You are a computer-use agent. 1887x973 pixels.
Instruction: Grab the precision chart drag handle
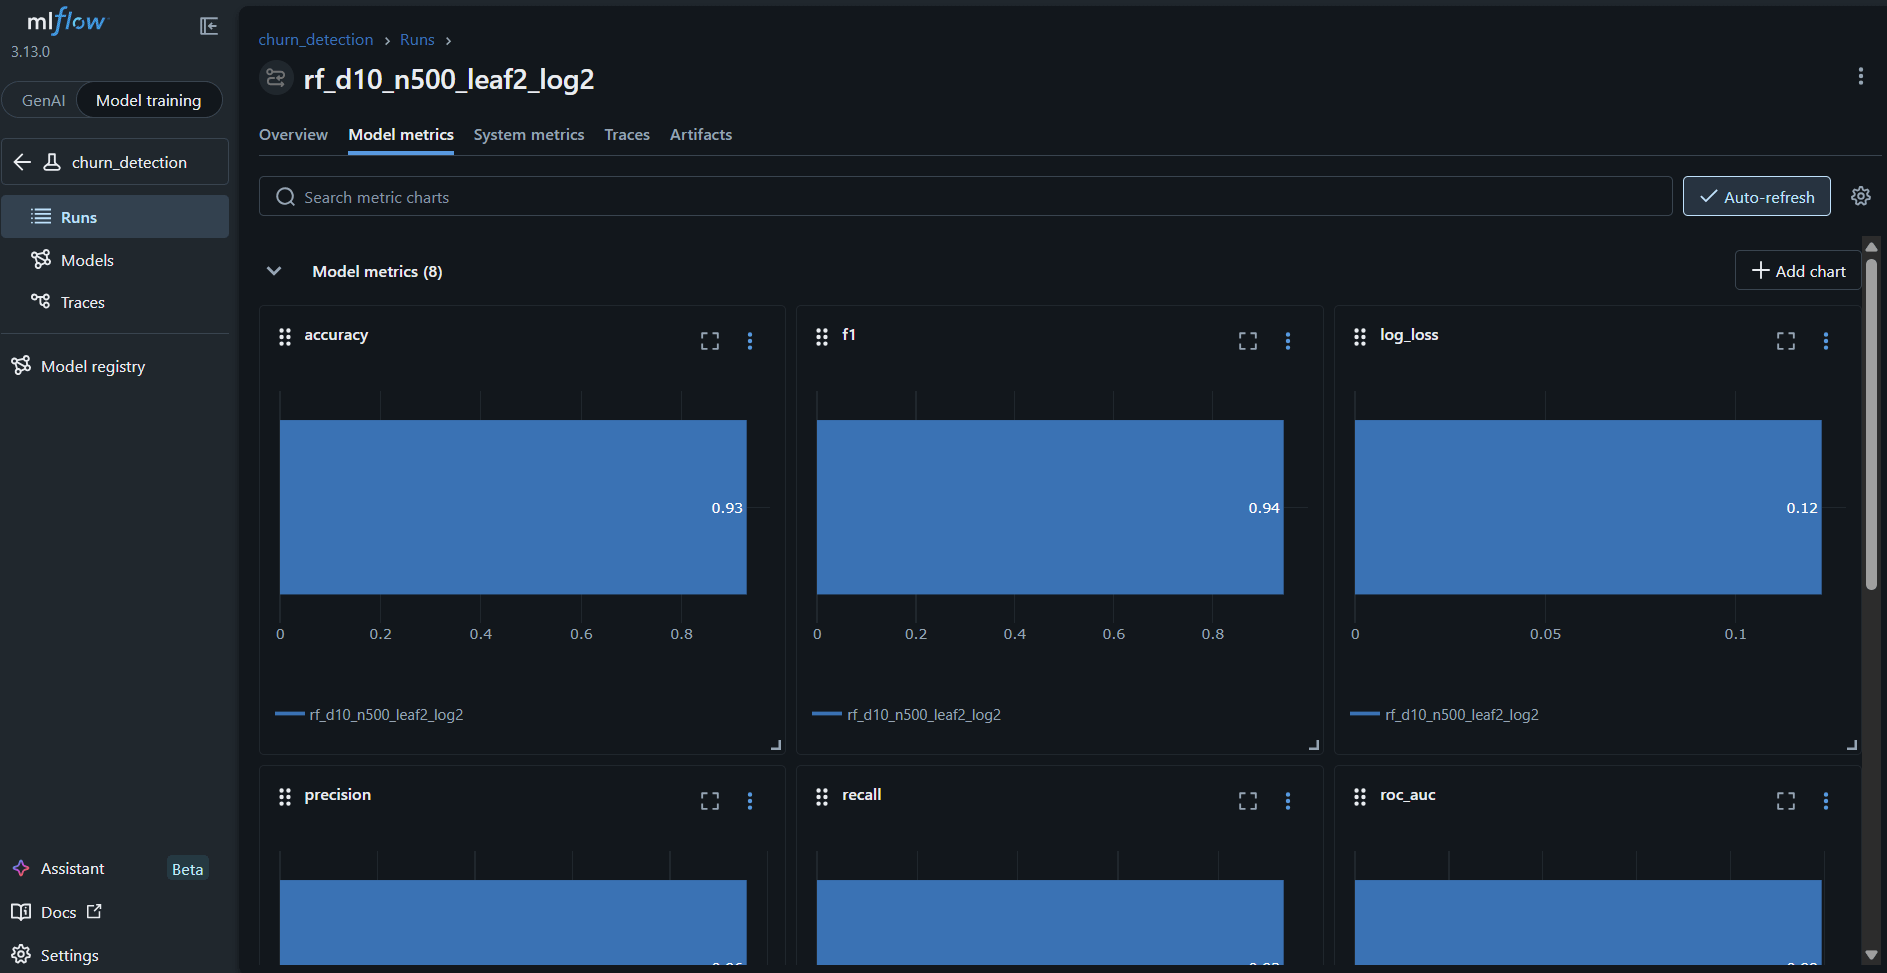(285, 796)
